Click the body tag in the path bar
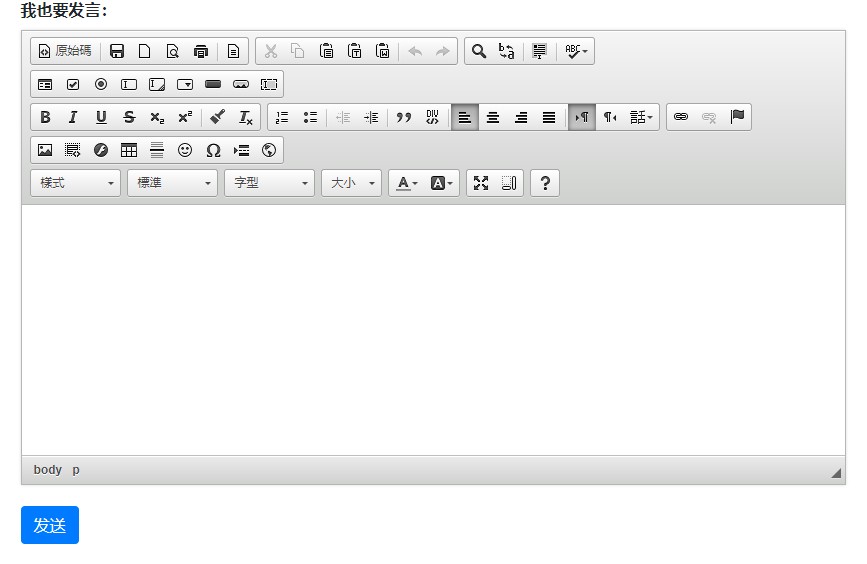Viewport: 867px width, 564px height. pyautogui.click(x=47, y=470)
